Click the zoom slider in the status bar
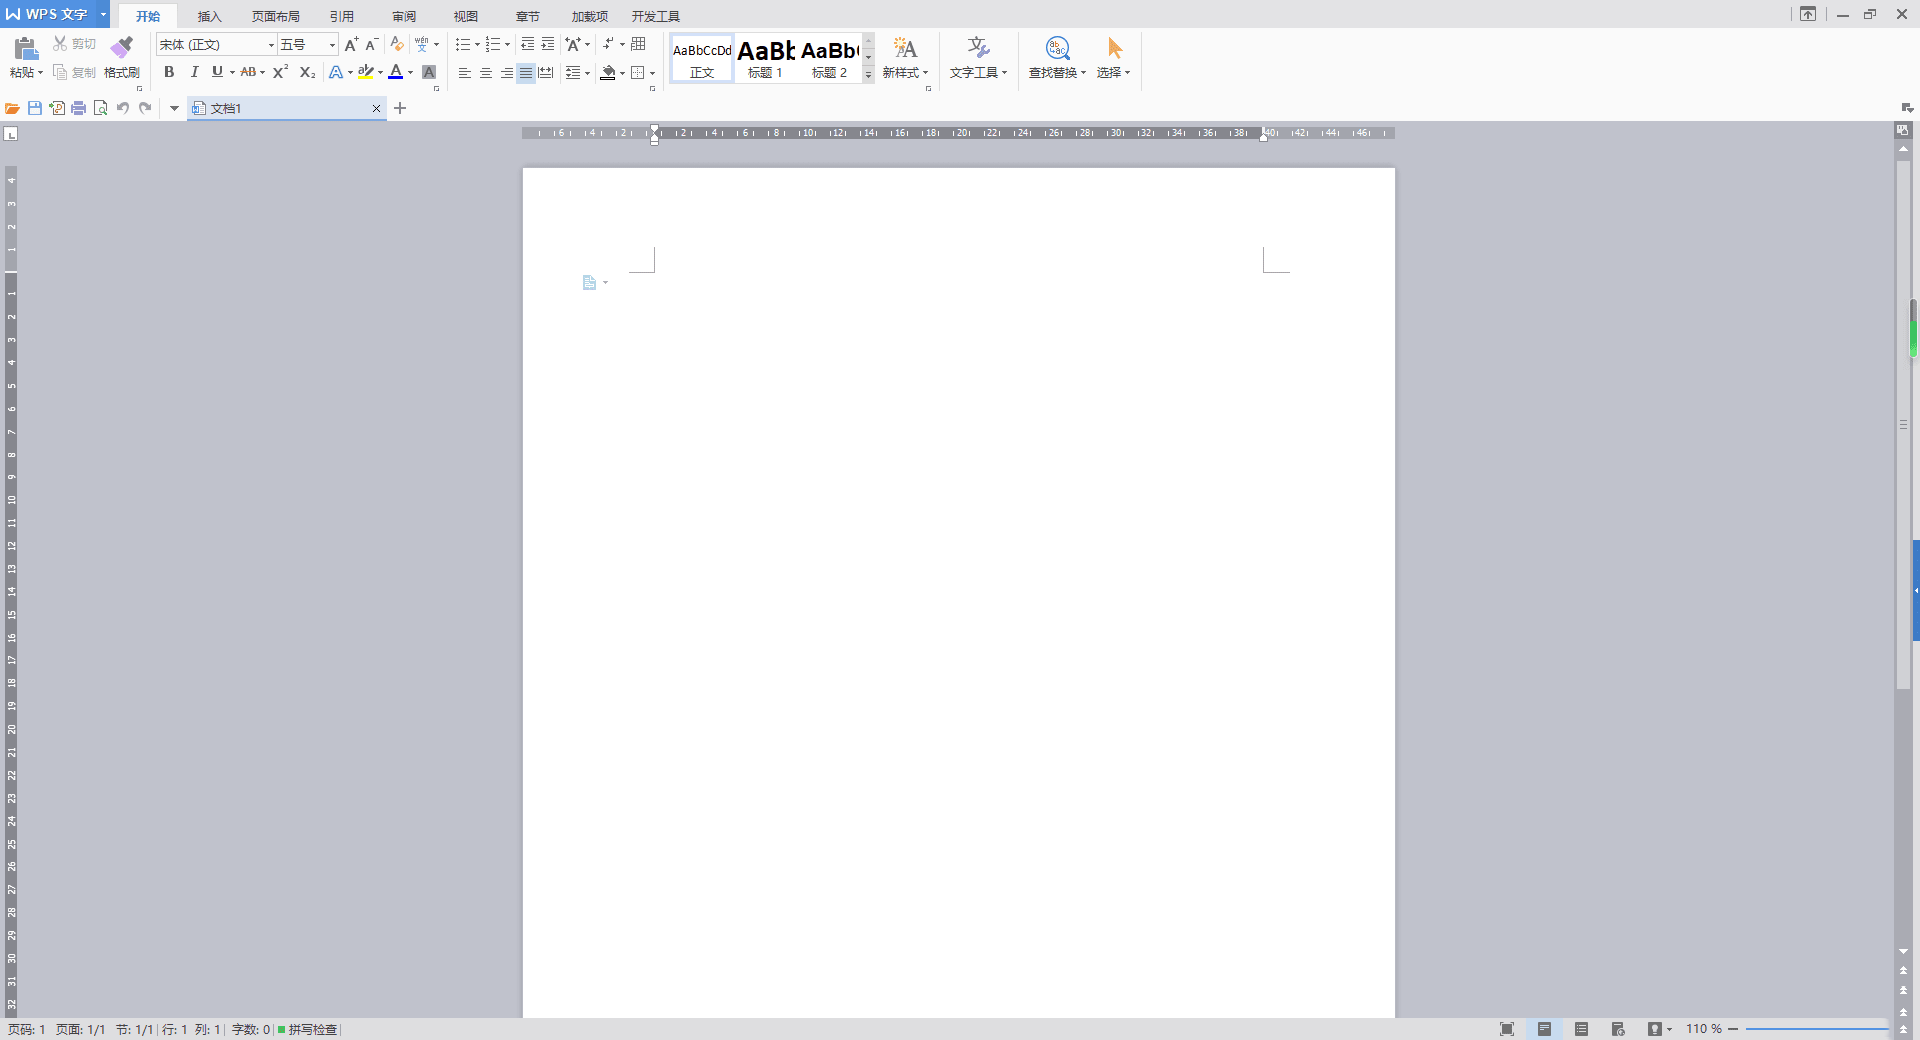 pos(1815,1029)
